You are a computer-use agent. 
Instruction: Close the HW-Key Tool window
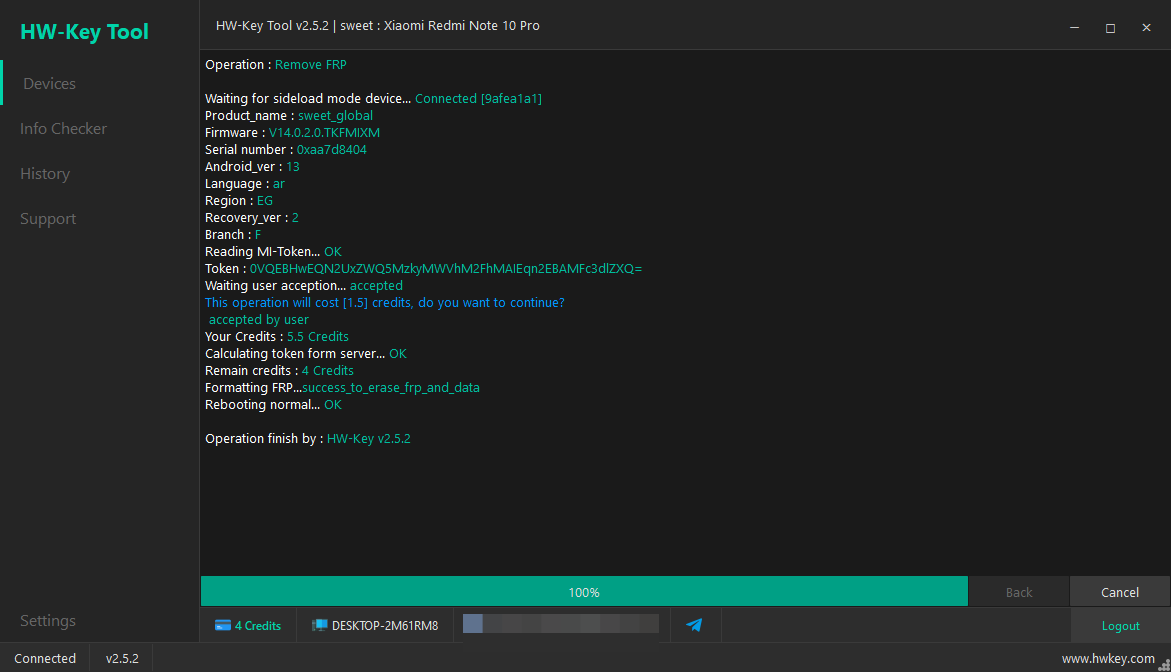(1146, 28)
